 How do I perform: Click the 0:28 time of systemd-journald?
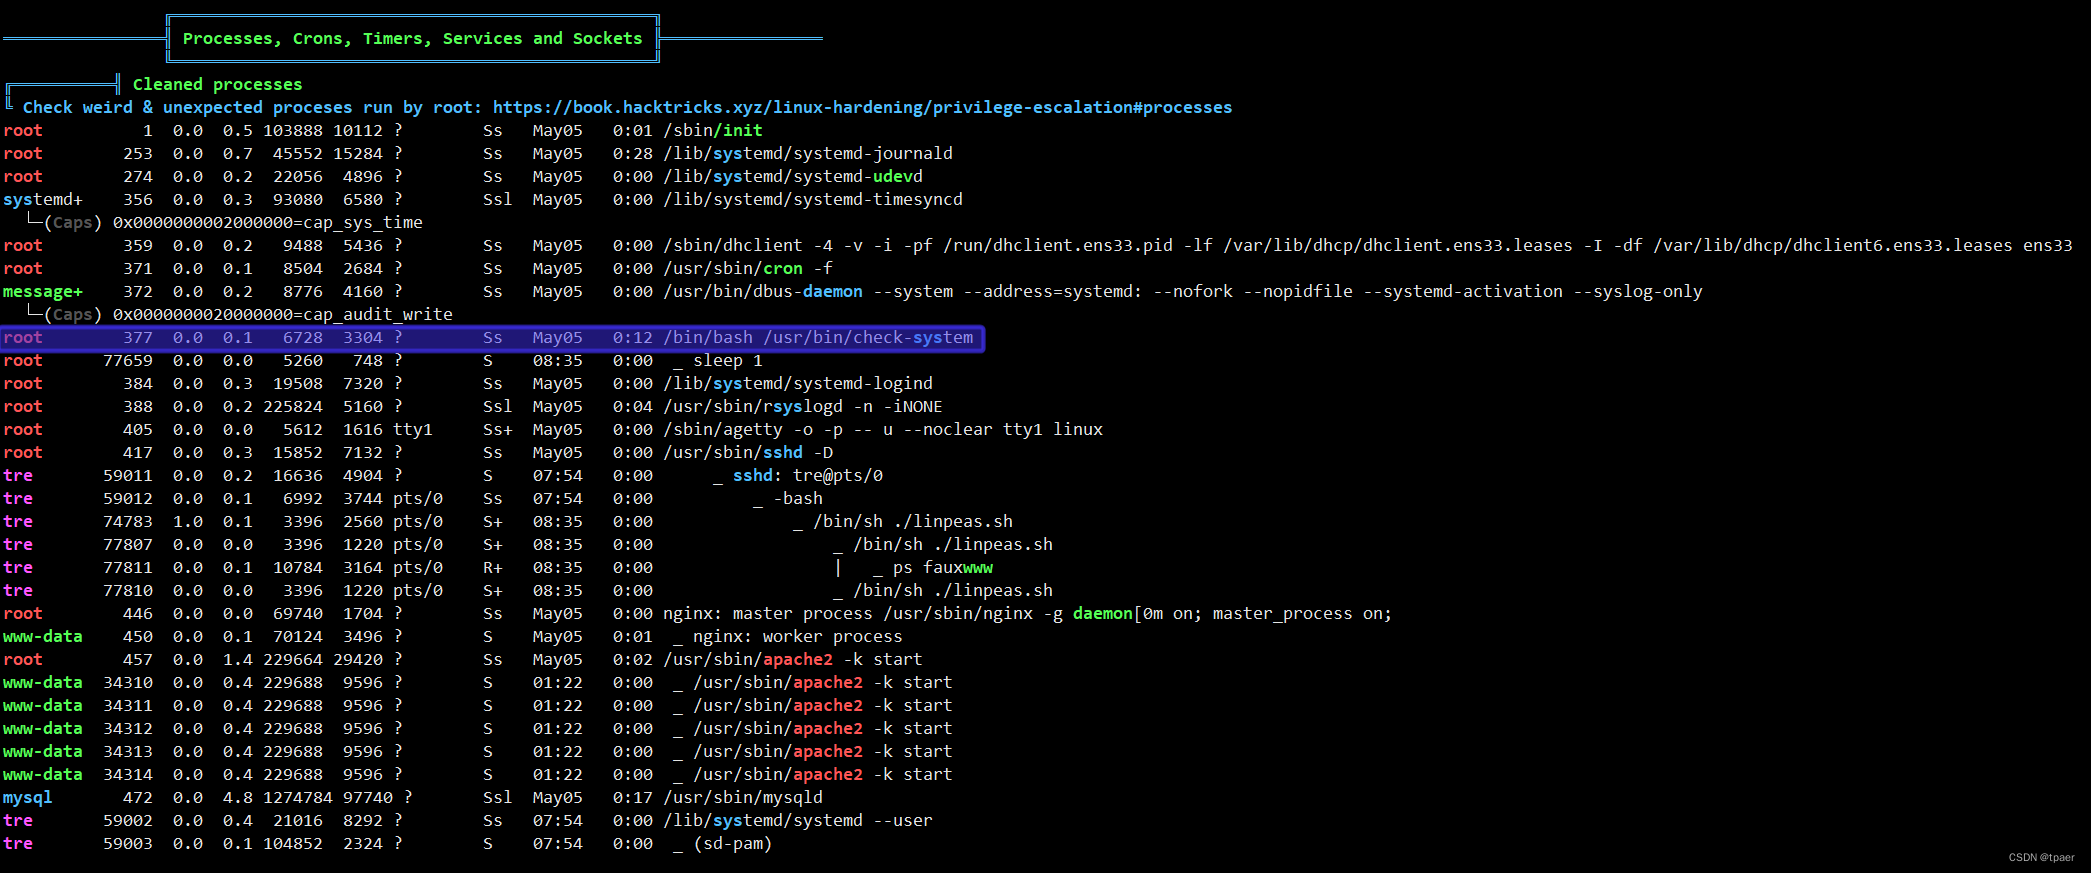point(632,153)
